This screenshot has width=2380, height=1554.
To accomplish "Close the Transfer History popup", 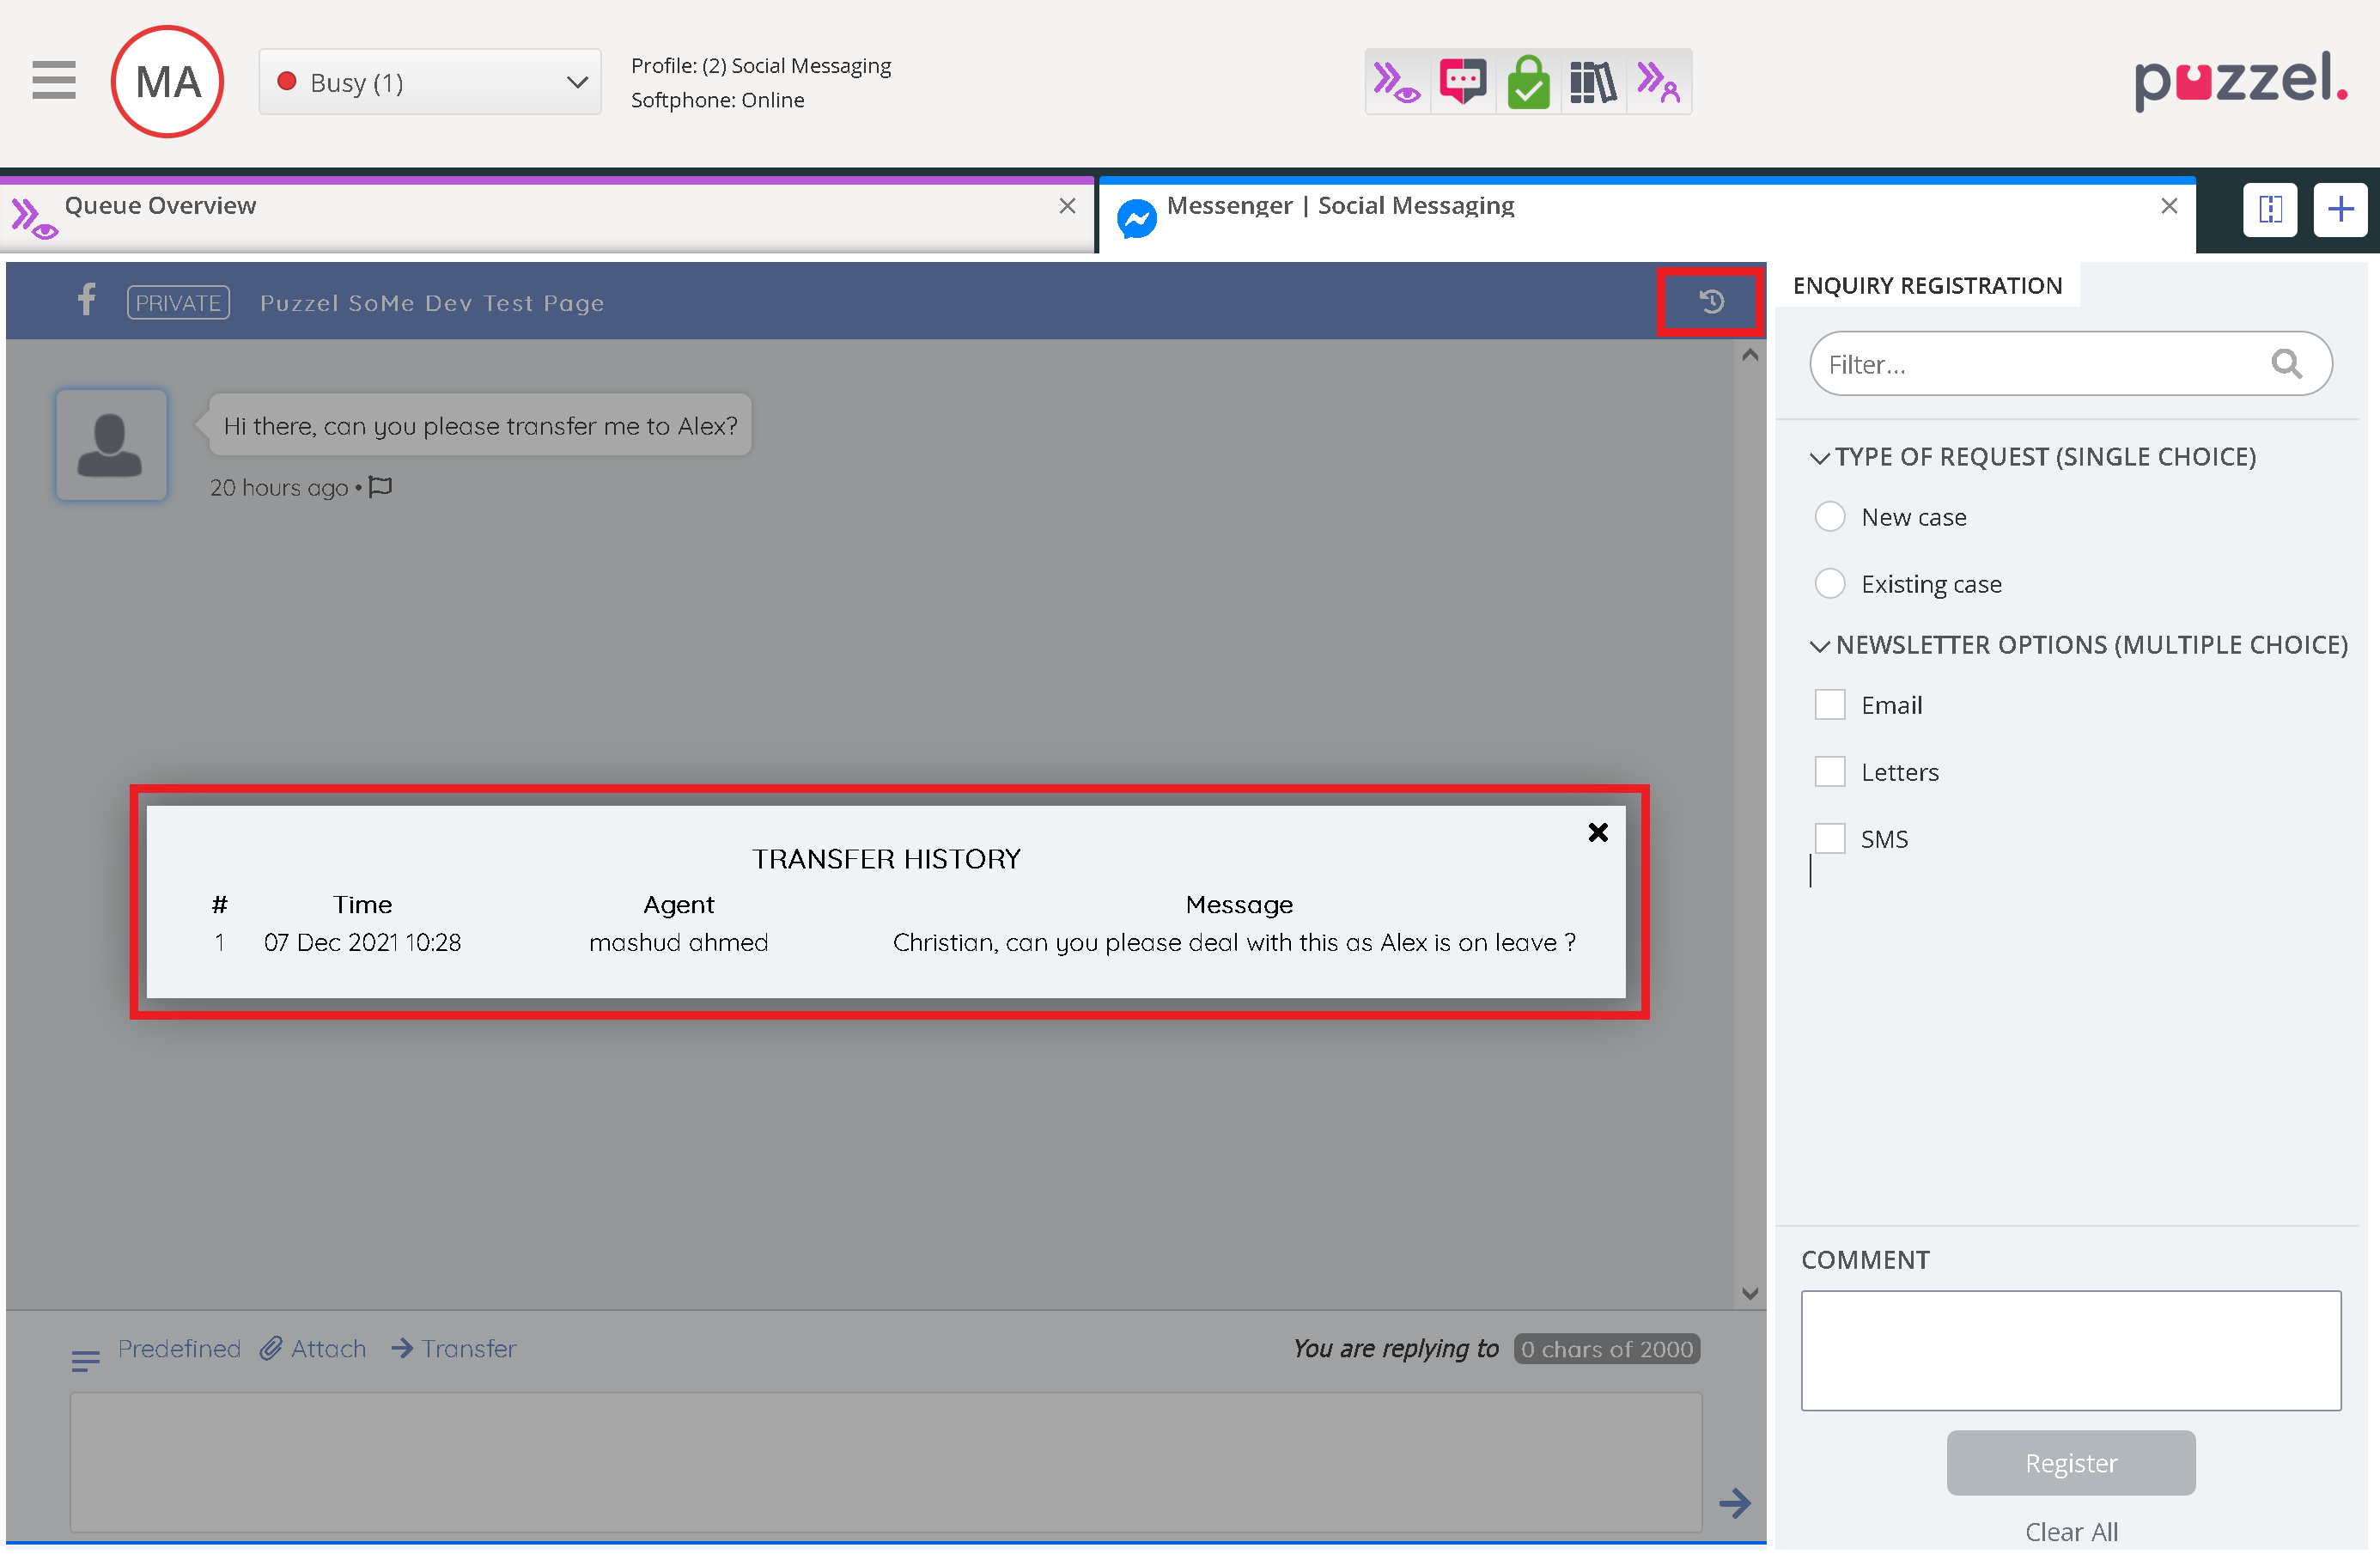I will (x=1597, y=832).
